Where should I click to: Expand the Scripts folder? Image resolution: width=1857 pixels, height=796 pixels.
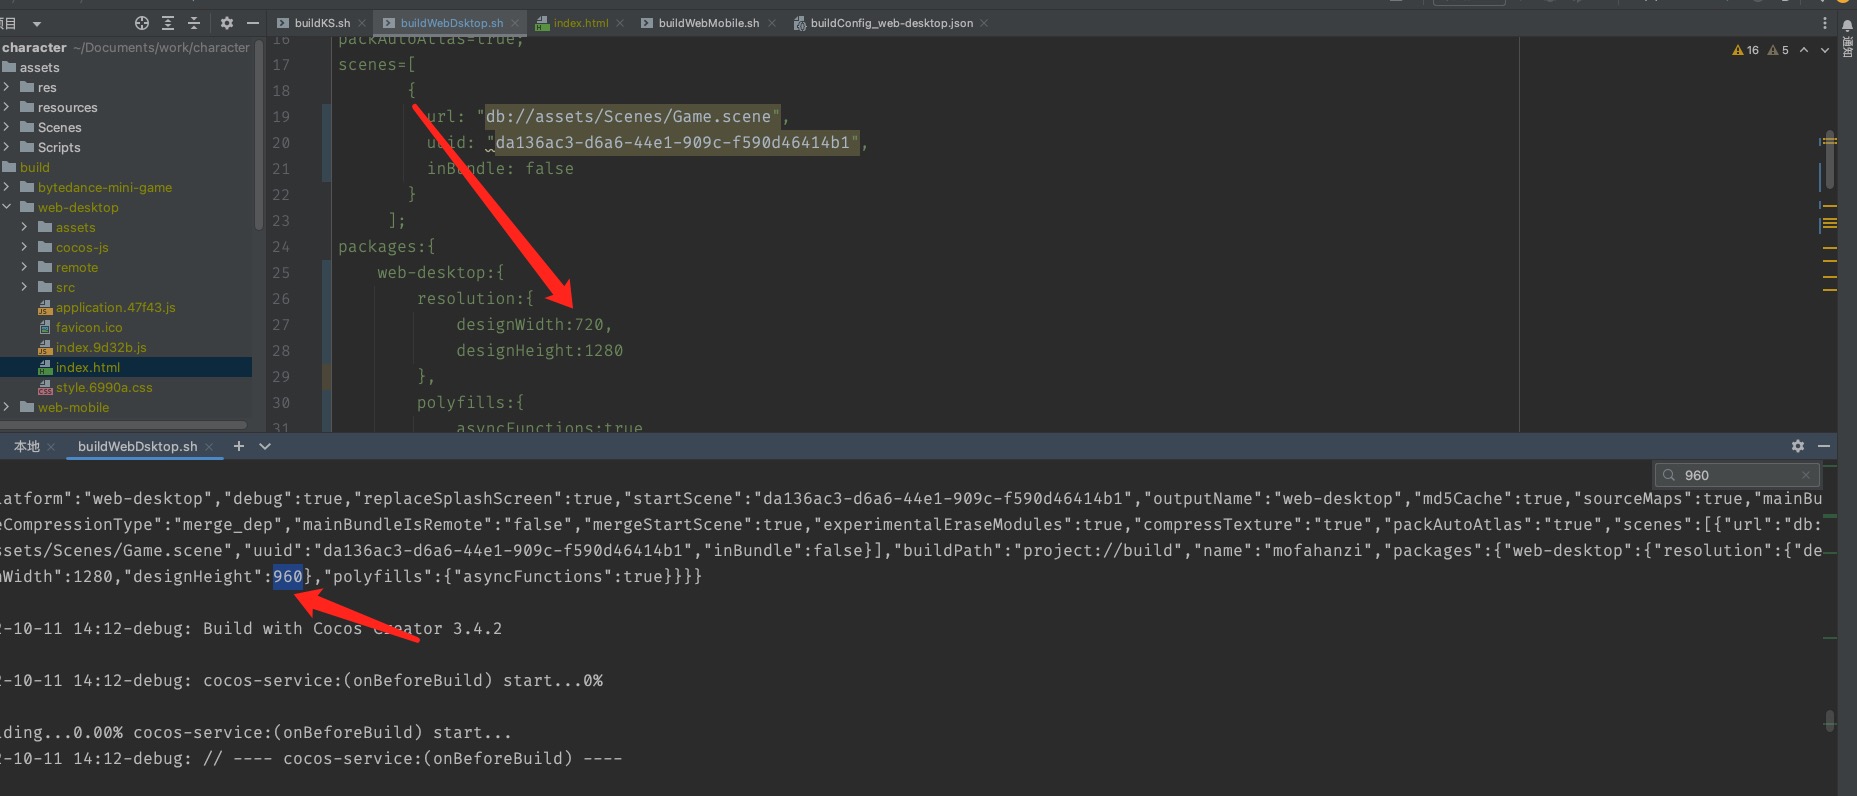click(x=7, y=147)
